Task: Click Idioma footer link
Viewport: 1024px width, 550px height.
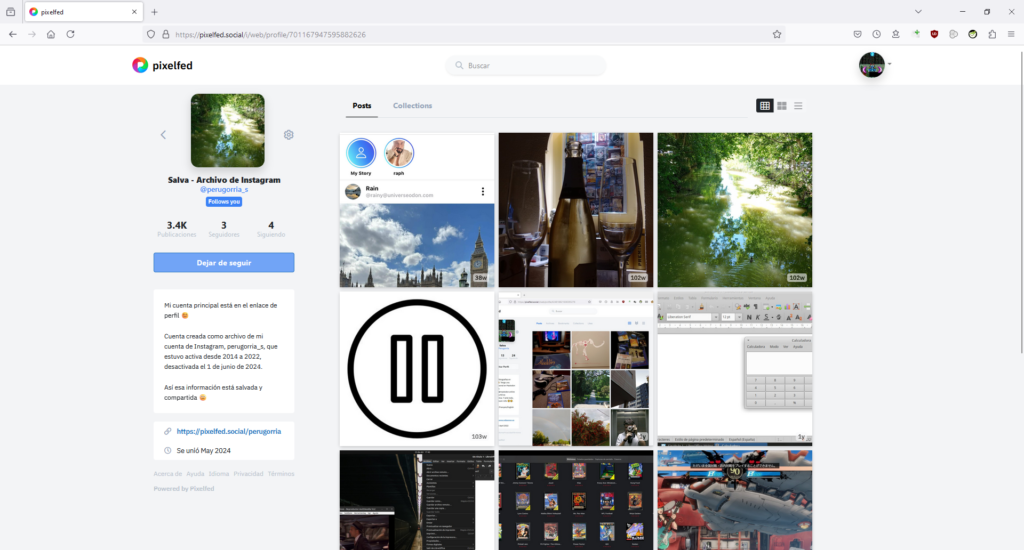Action: click(219, 474)
